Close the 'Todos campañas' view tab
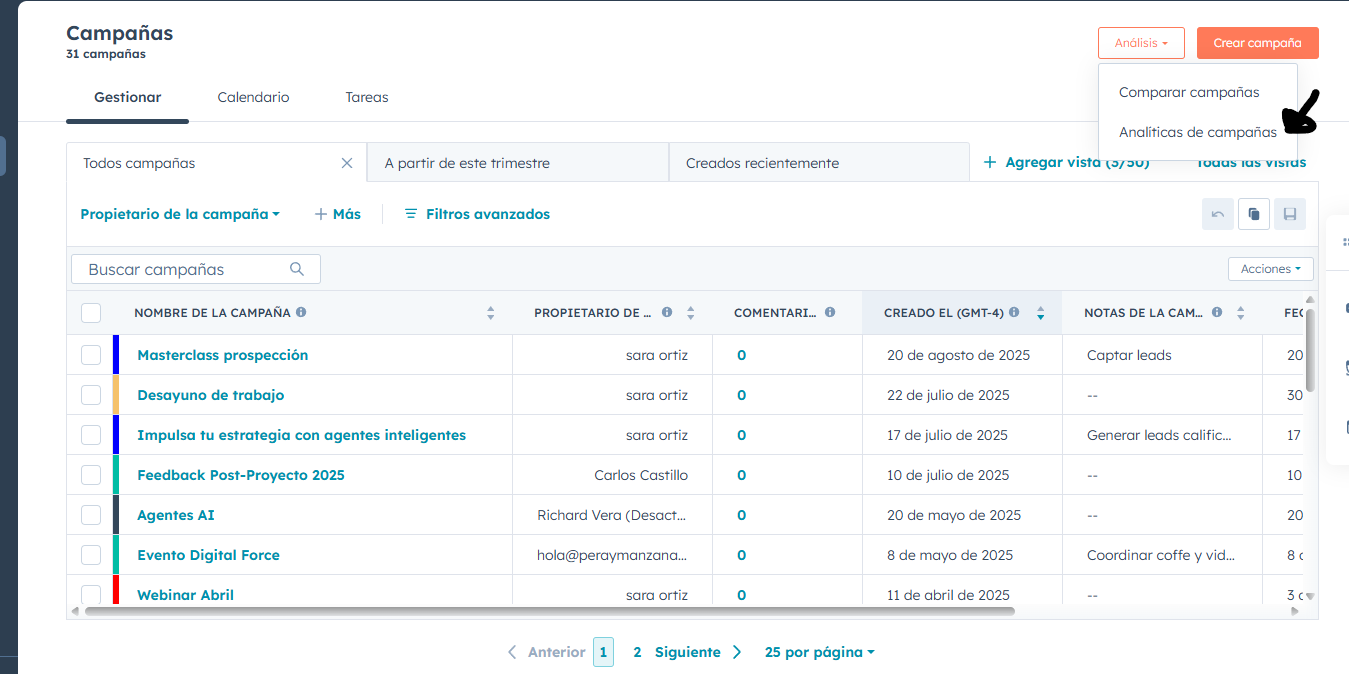Image resolution: width=1349 pixels, height=674 pixels. [347, 163]
